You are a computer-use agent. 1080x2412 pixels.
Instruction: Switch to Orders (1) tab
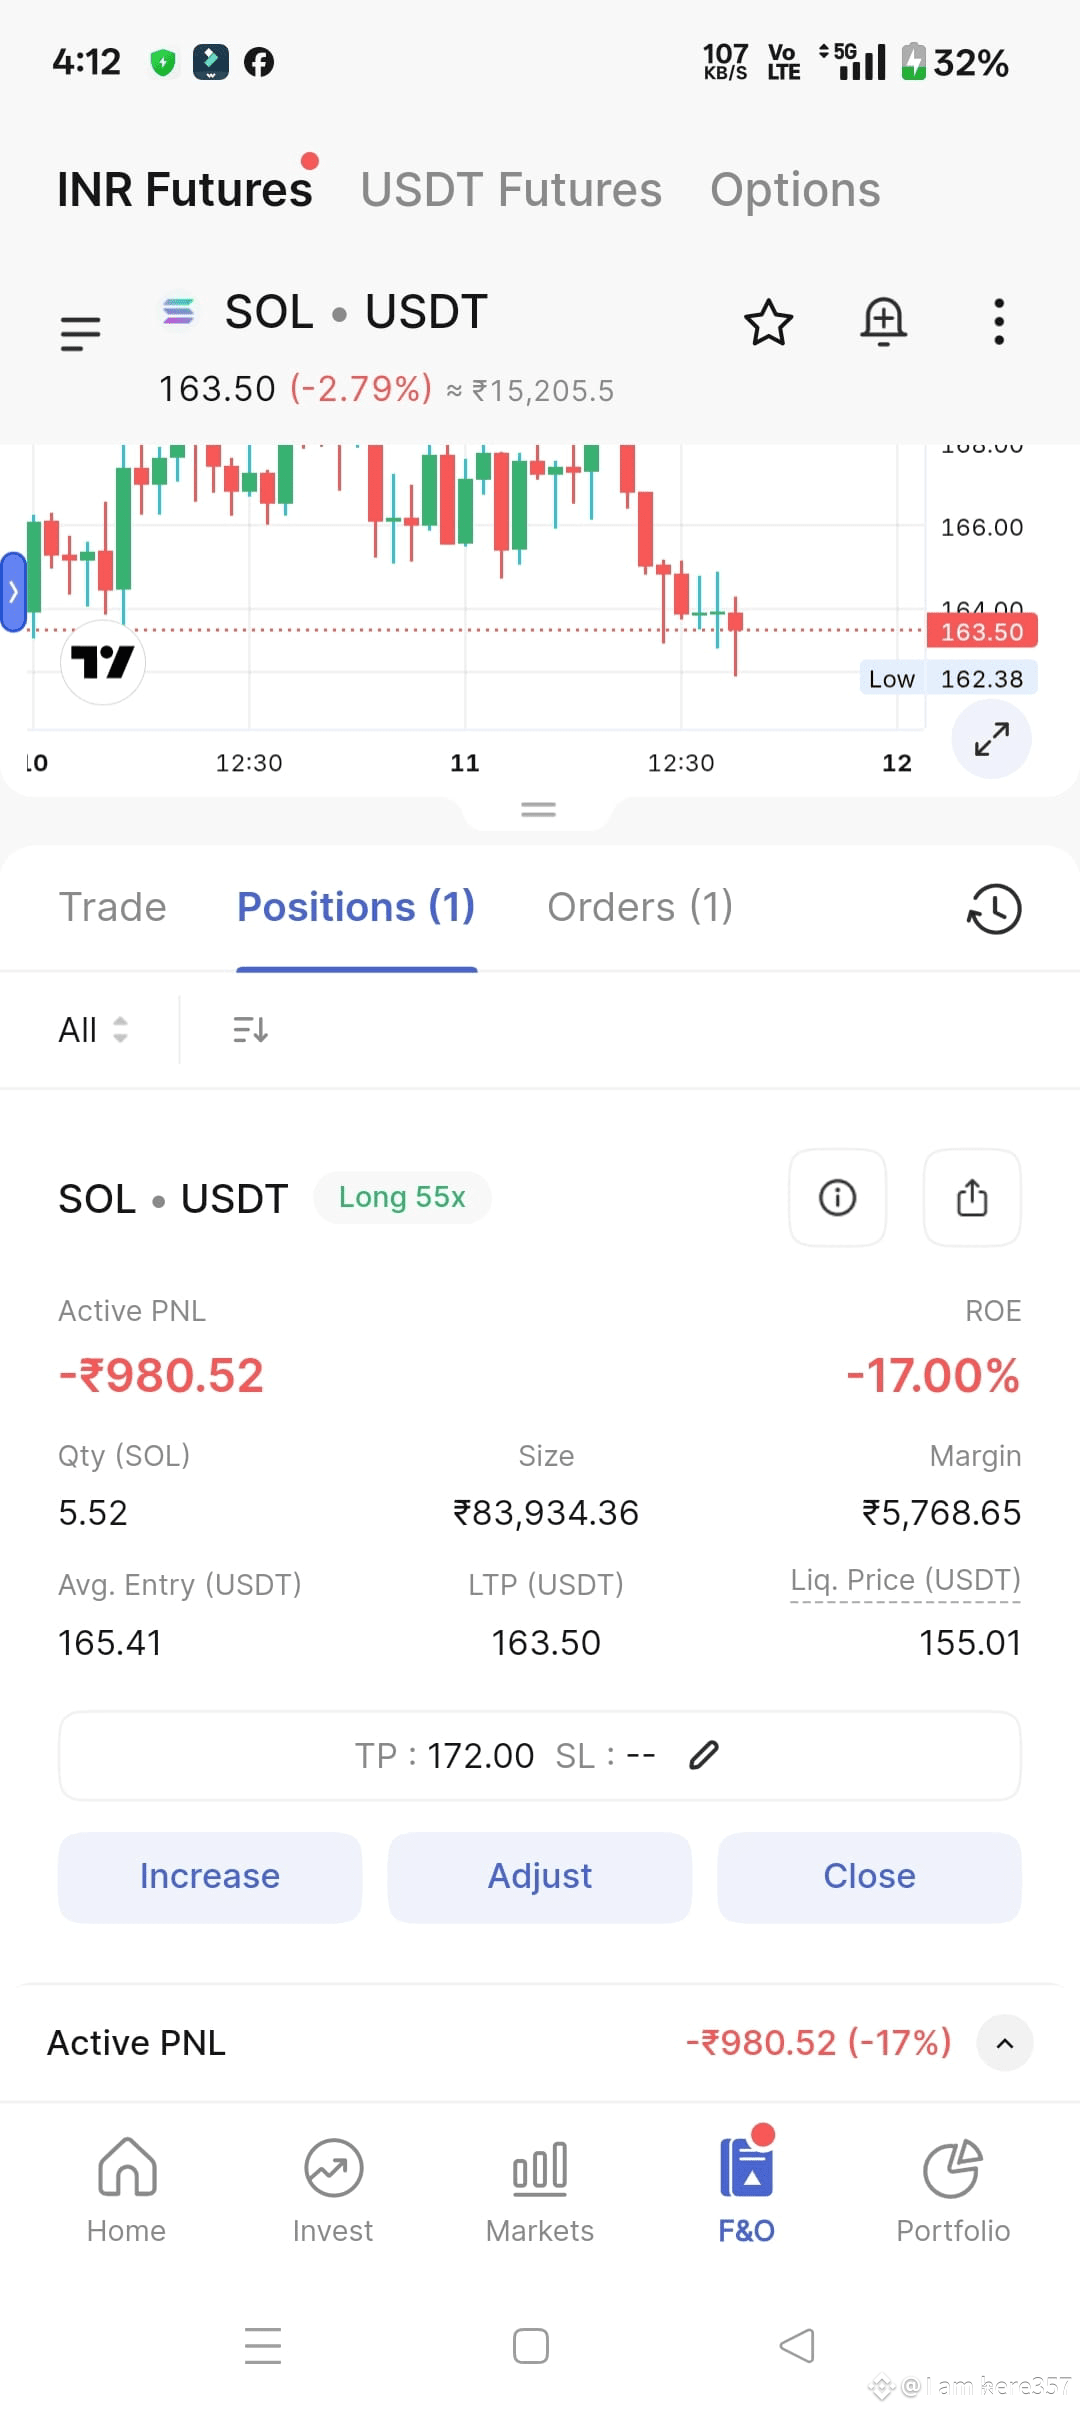pyautogui.click(x=640, y=907)
